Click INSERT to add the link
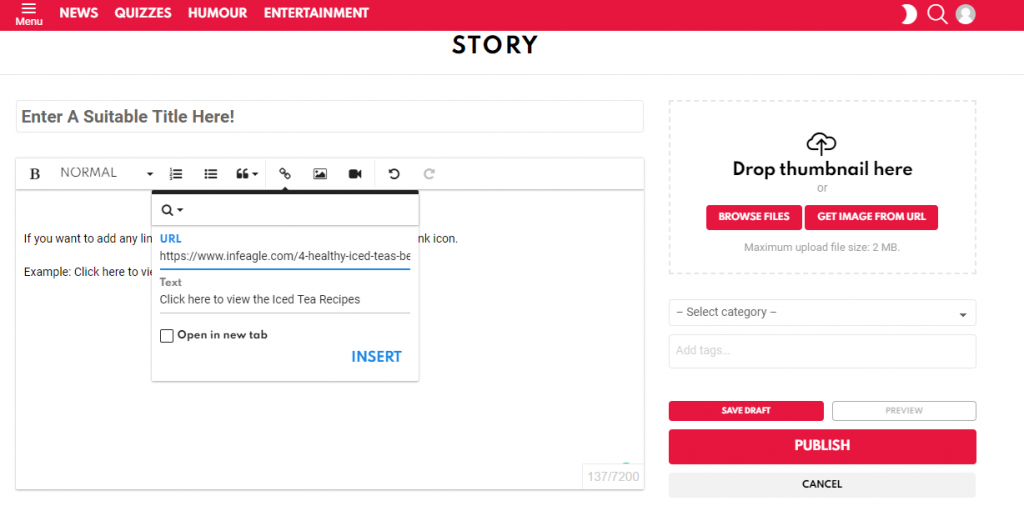 point(377,356)
